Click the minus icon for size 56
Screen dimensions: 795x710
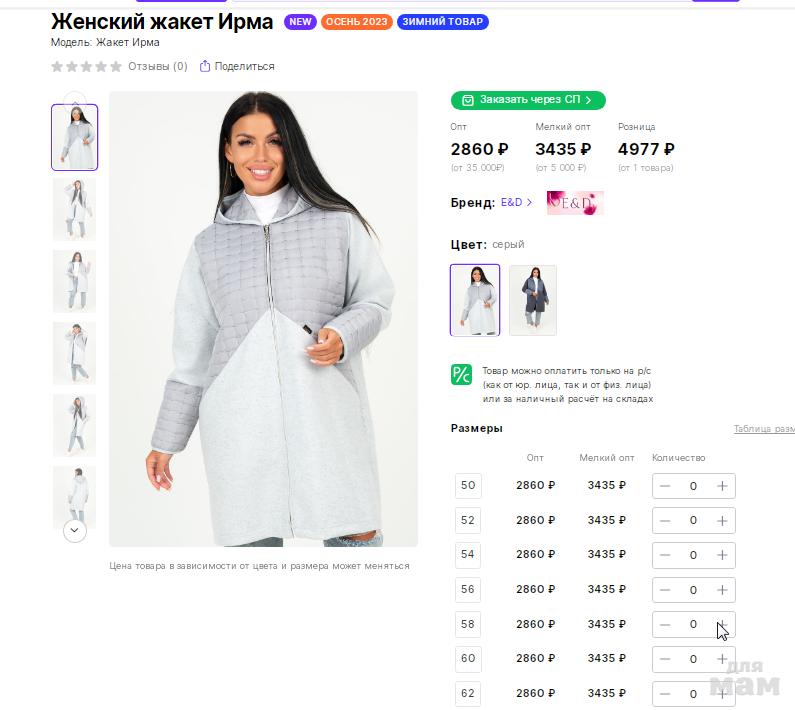[665, 590]
